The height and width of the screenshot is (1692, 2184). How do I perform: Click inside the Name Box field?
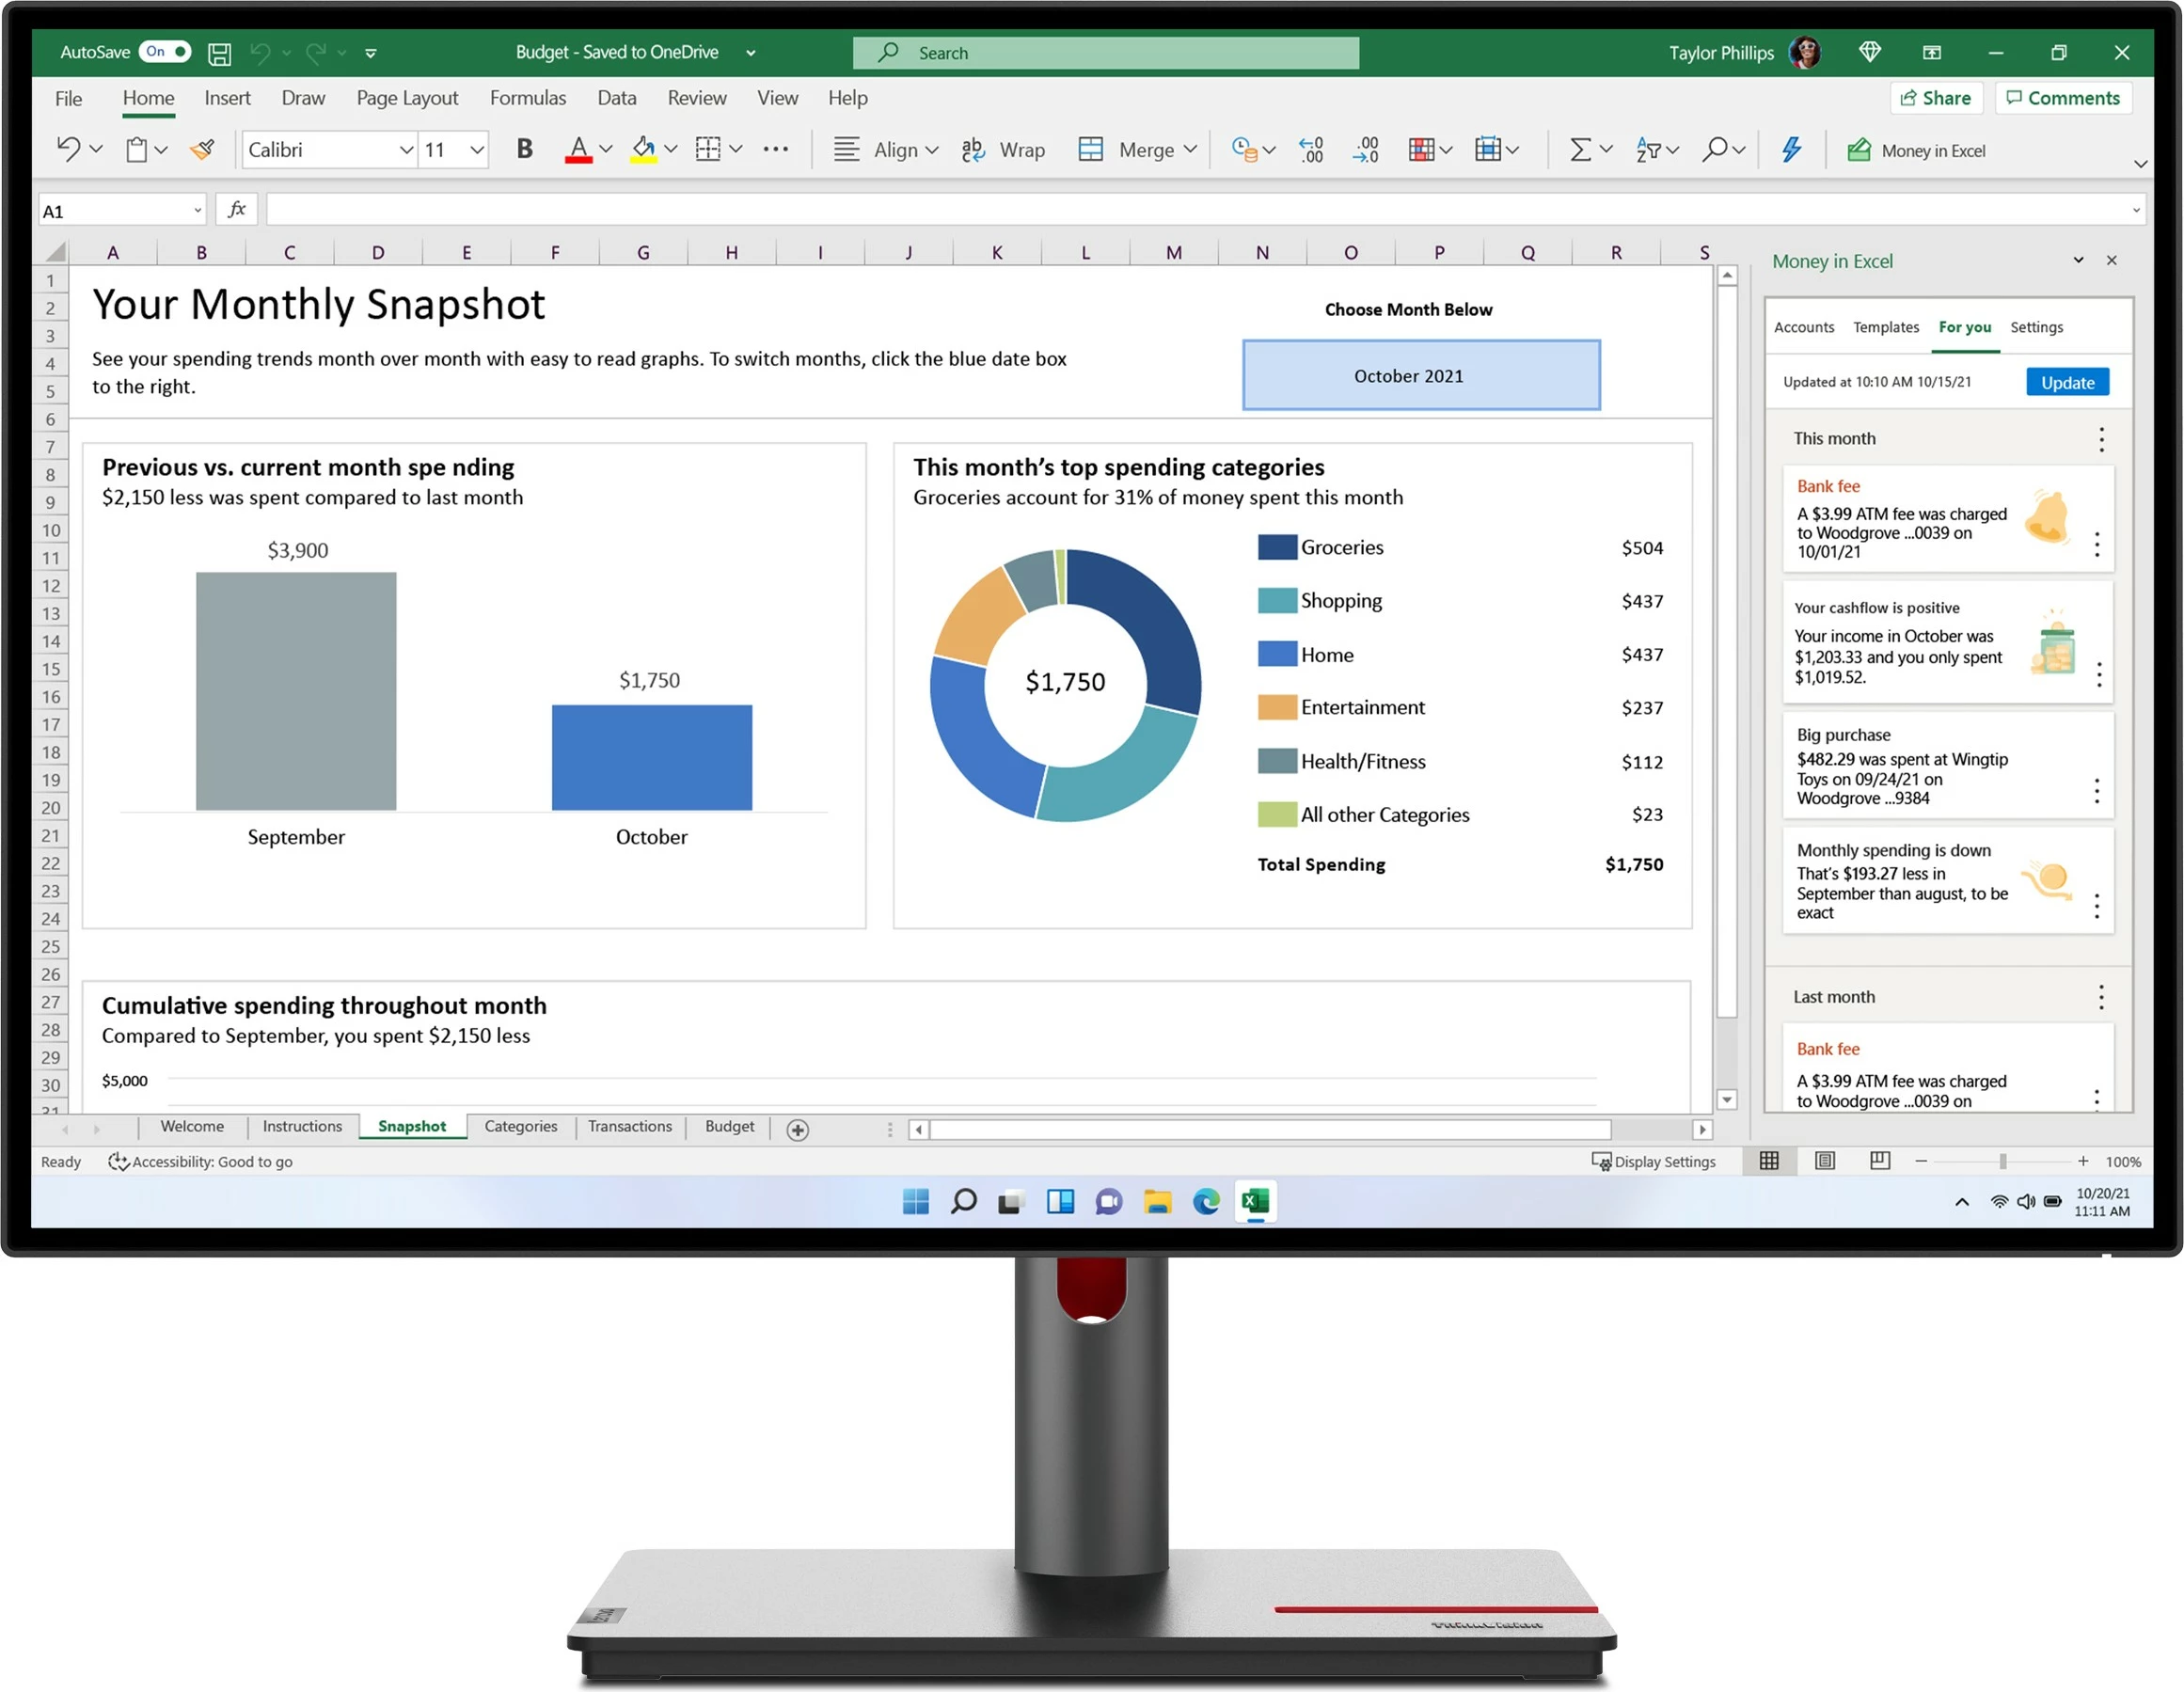110,209
